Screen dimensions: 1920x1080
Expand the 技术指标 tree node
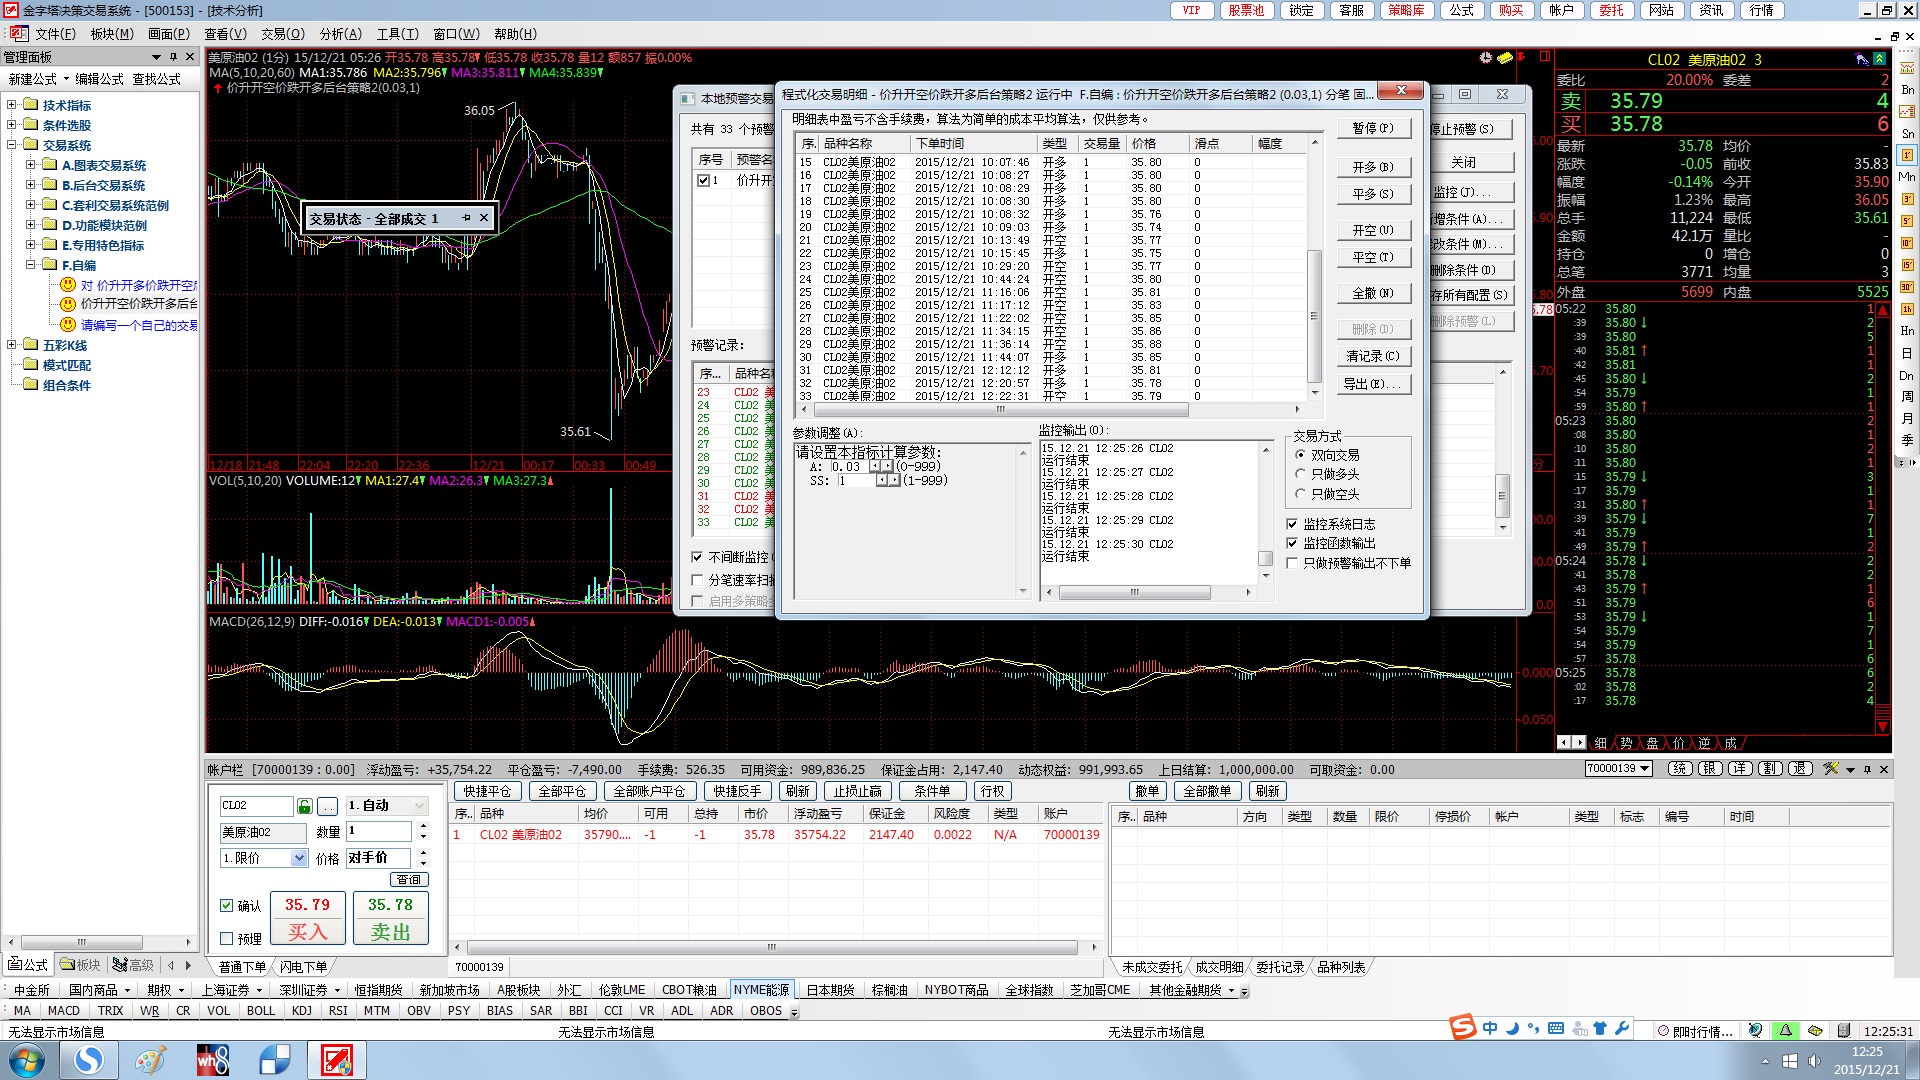(12, 105)
